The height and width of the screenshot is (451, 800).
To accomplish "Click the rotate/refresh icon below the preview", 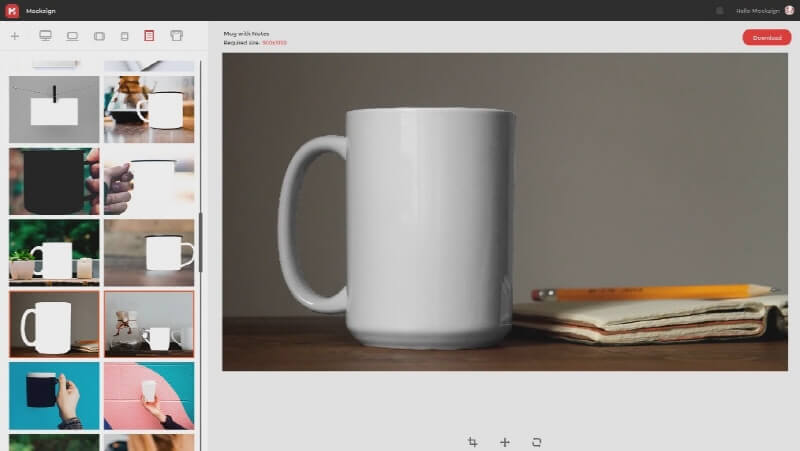I will 536,442.
